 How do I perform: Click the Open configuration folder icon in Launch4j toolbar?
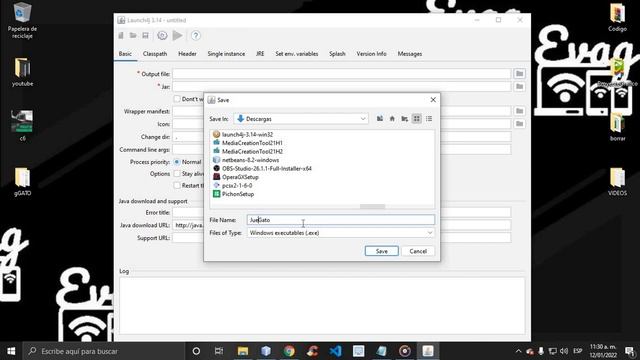point(133,36)
